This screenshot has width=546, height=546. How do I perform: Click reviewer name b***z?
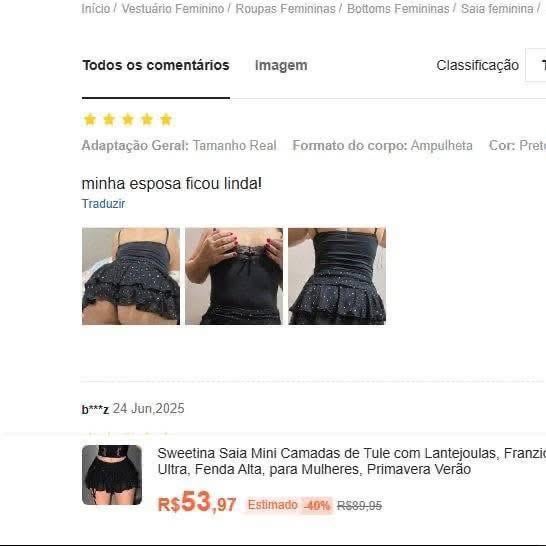click(95, 409)
